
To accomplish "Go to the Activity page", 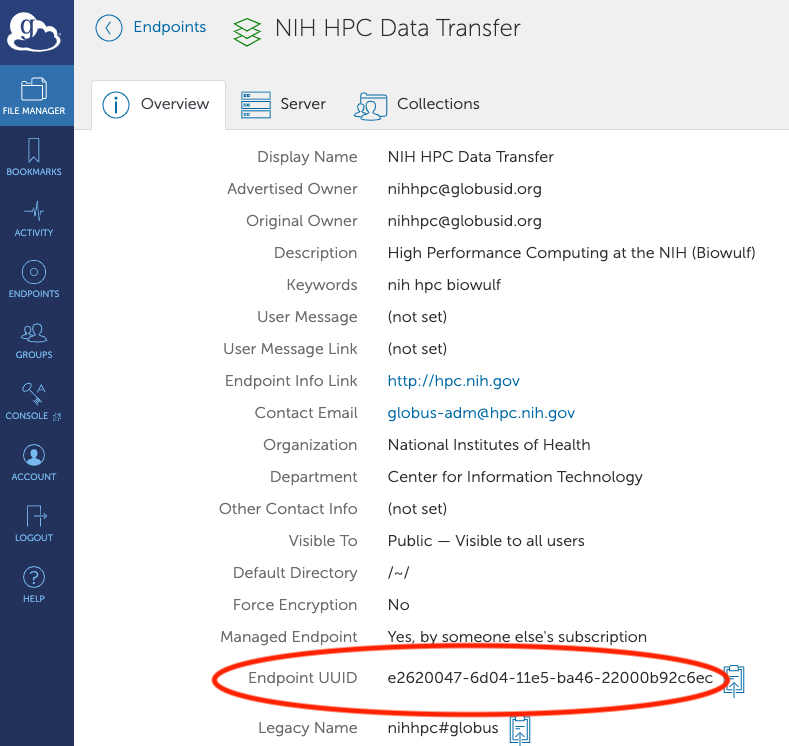I will click(x=34, y=219).
